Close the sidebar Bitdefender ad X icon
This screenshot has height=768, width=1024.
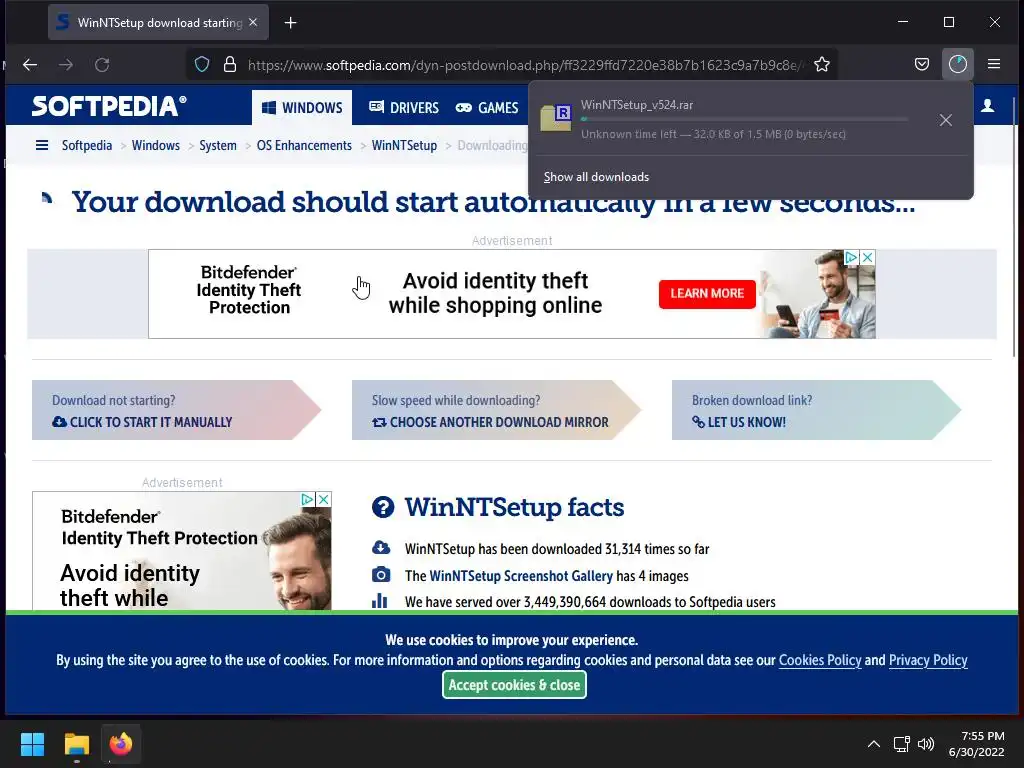coord(323,500)
